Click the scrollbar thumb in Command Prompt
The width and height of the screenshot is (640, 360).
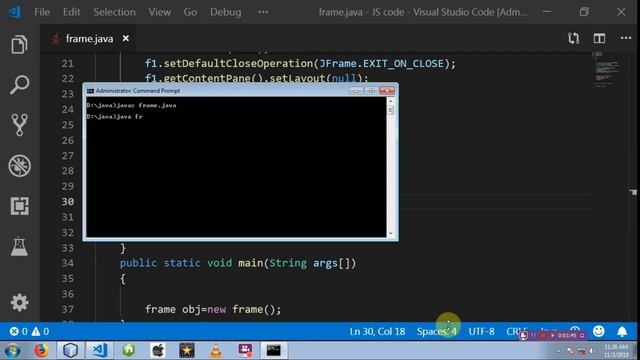point(391,110)
